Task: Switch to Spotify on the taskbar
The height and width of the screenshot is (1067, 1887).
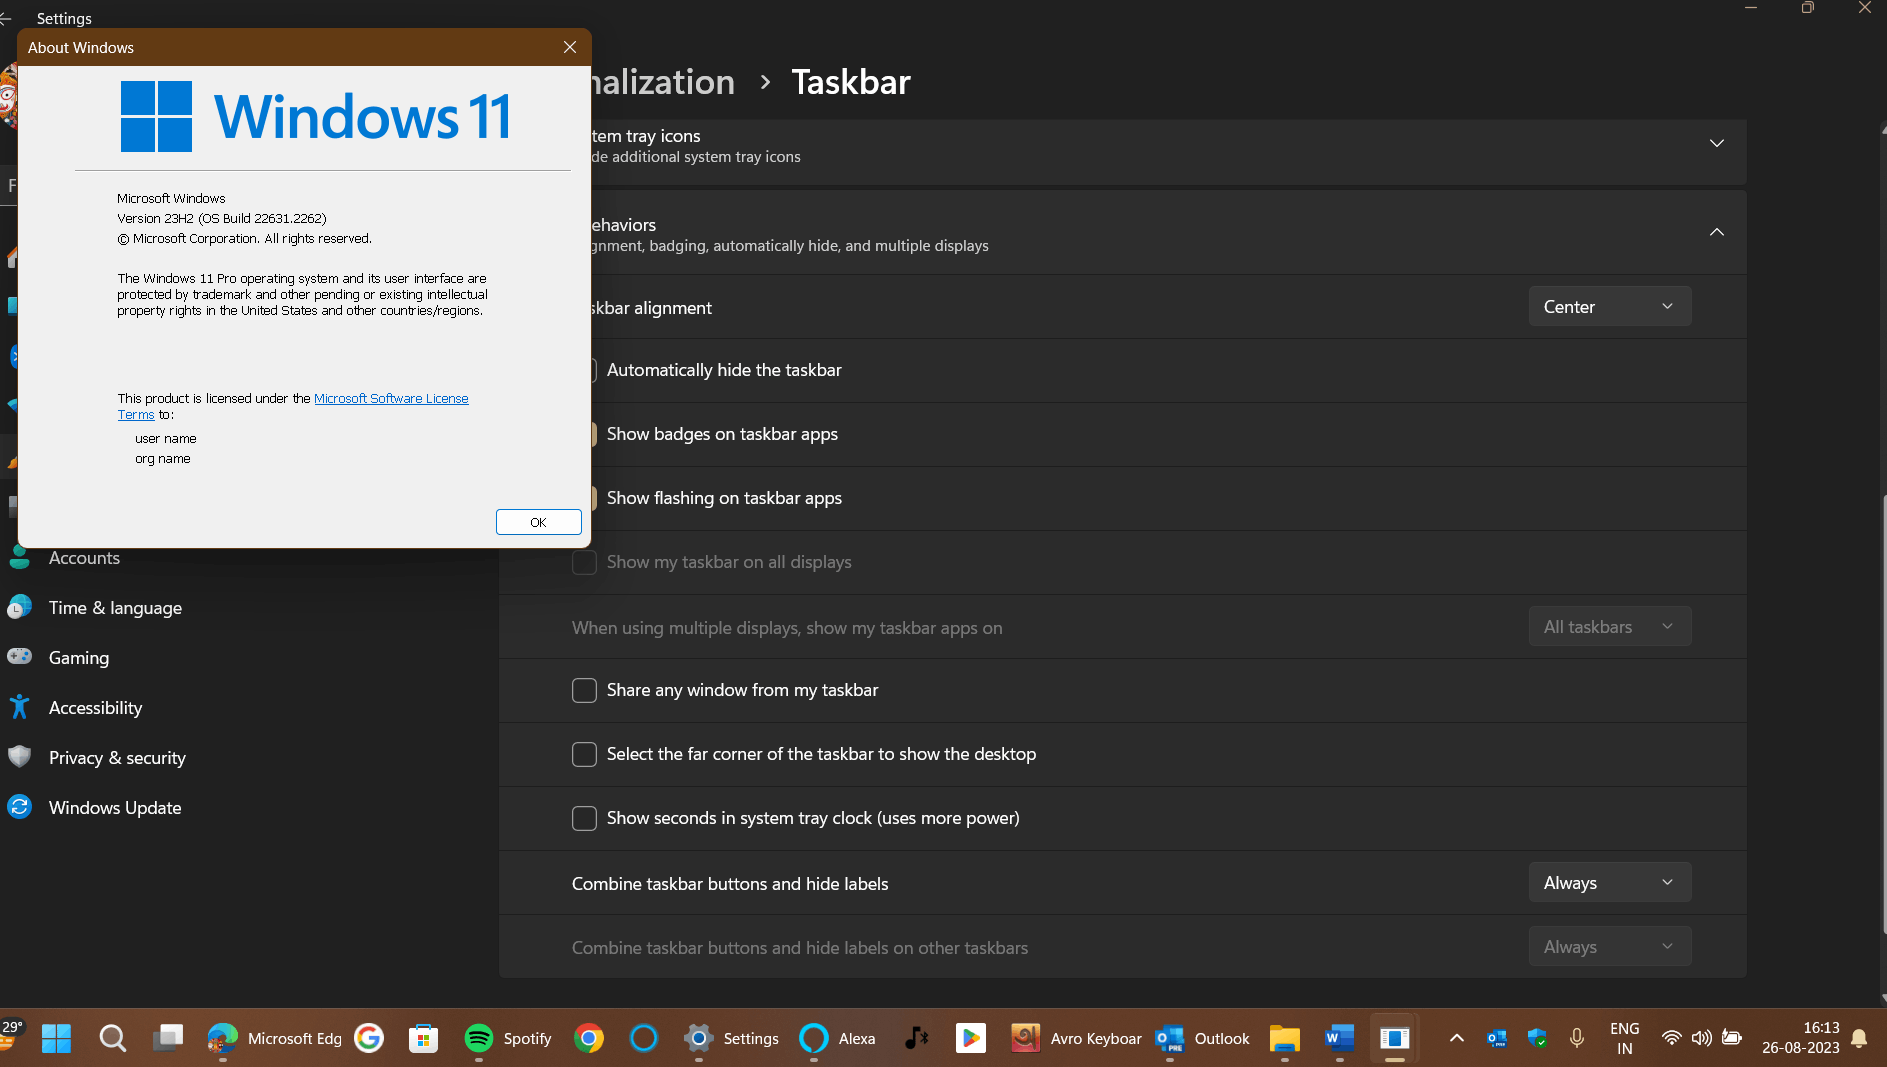Action: click(x=508, y=1039)
